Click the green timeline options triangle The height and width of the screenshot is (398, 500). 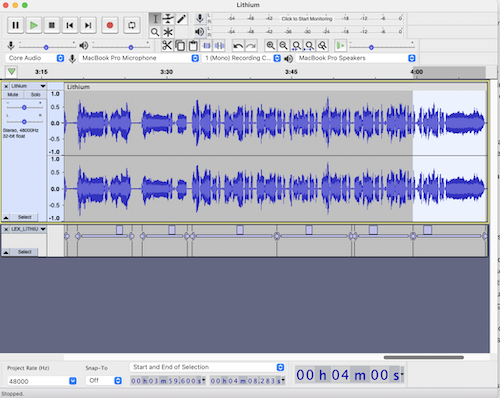coord(11,71)
